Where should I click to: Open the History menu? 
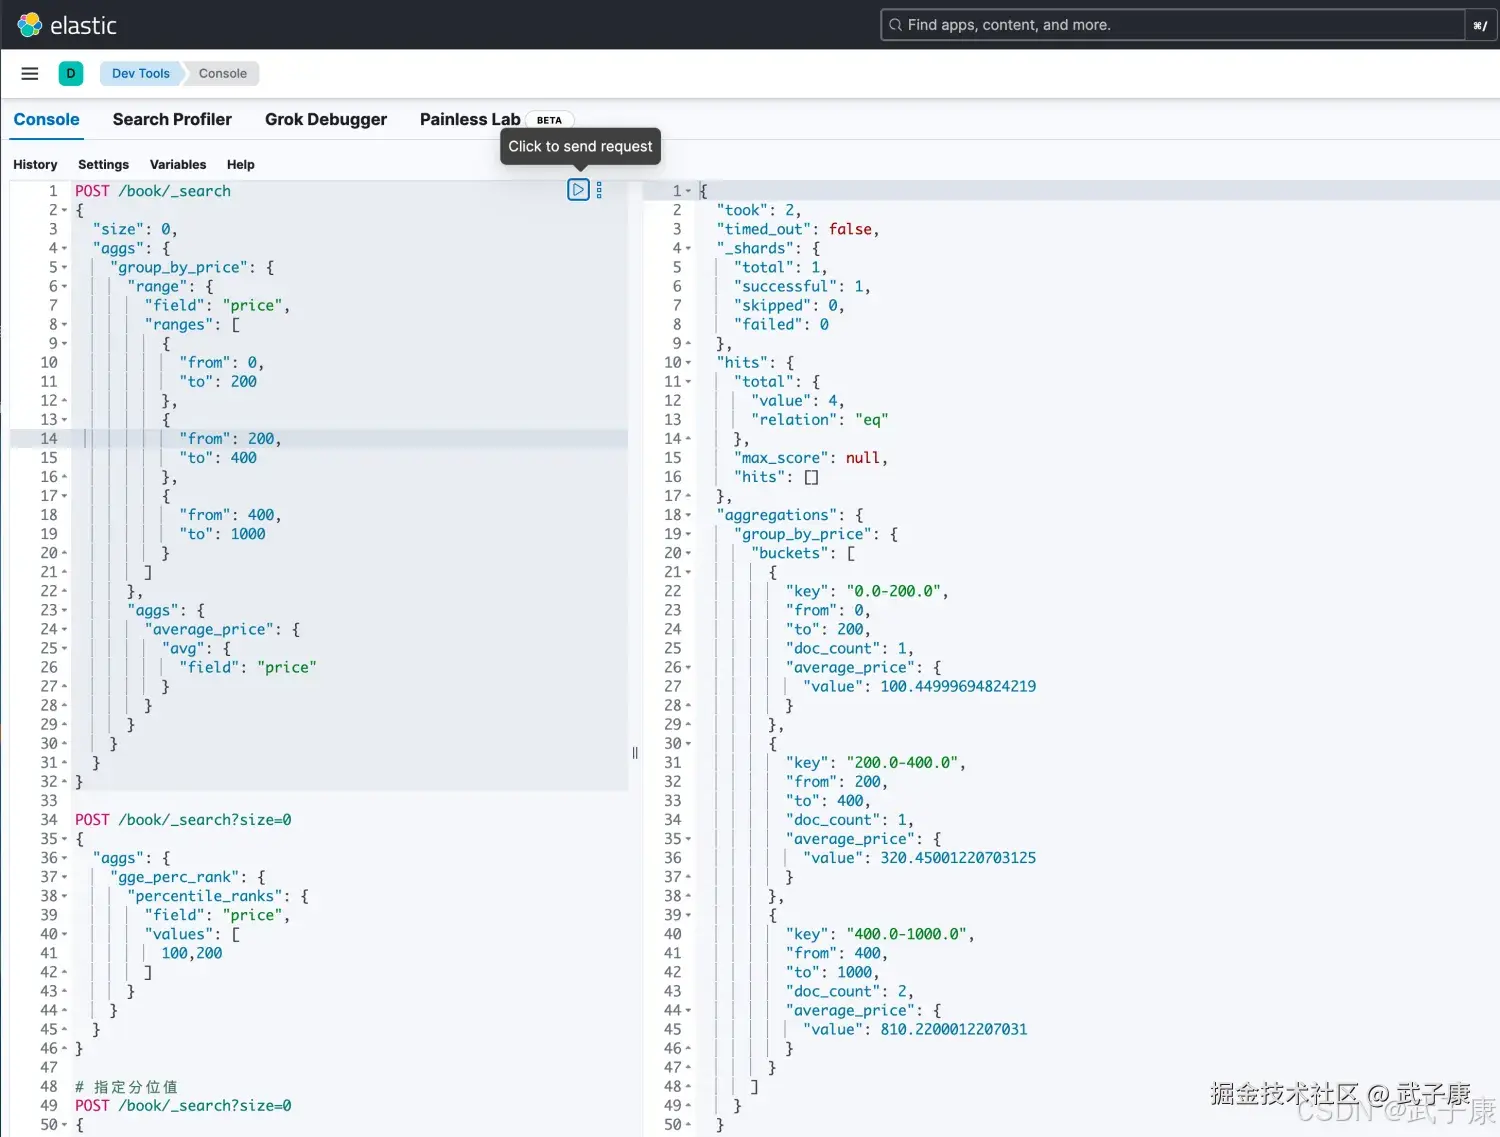click(35, 164)
